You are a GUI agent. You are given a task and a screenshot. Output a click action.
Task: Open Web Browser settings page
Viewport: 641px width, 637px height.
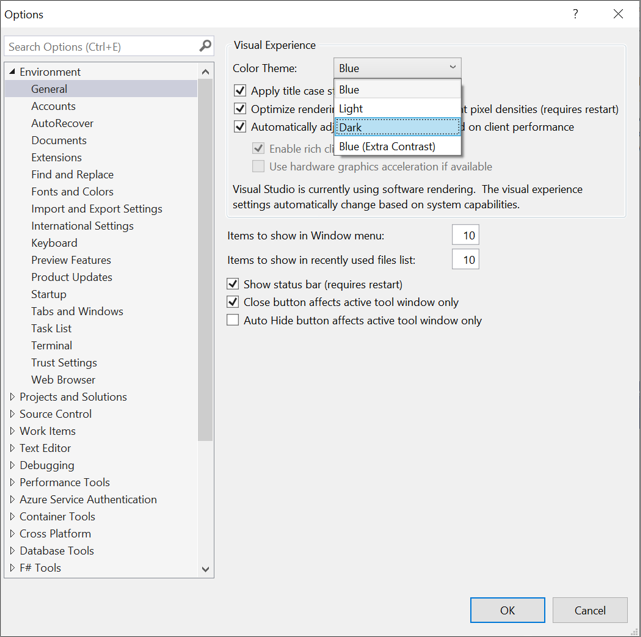(x=63, y=380)
